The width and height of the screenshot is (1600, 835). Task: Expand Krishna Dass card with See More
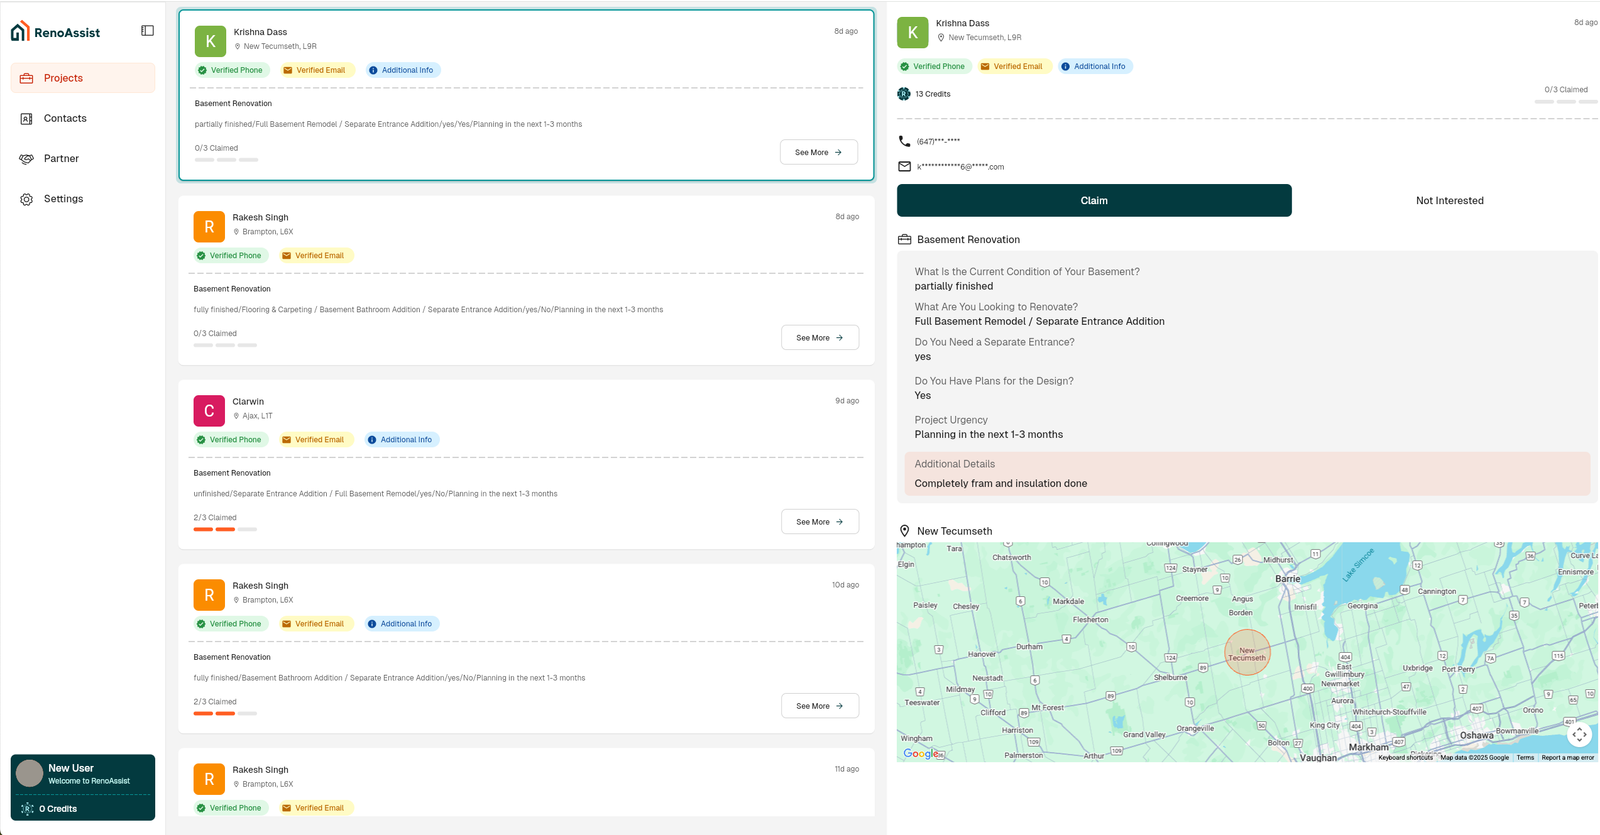[x=818, y=153]
